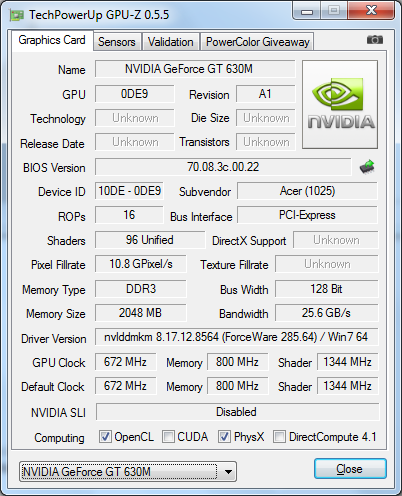Click the camera screenshot icon
This screenshot has height=496, width=402.
[x=375, y=40]
